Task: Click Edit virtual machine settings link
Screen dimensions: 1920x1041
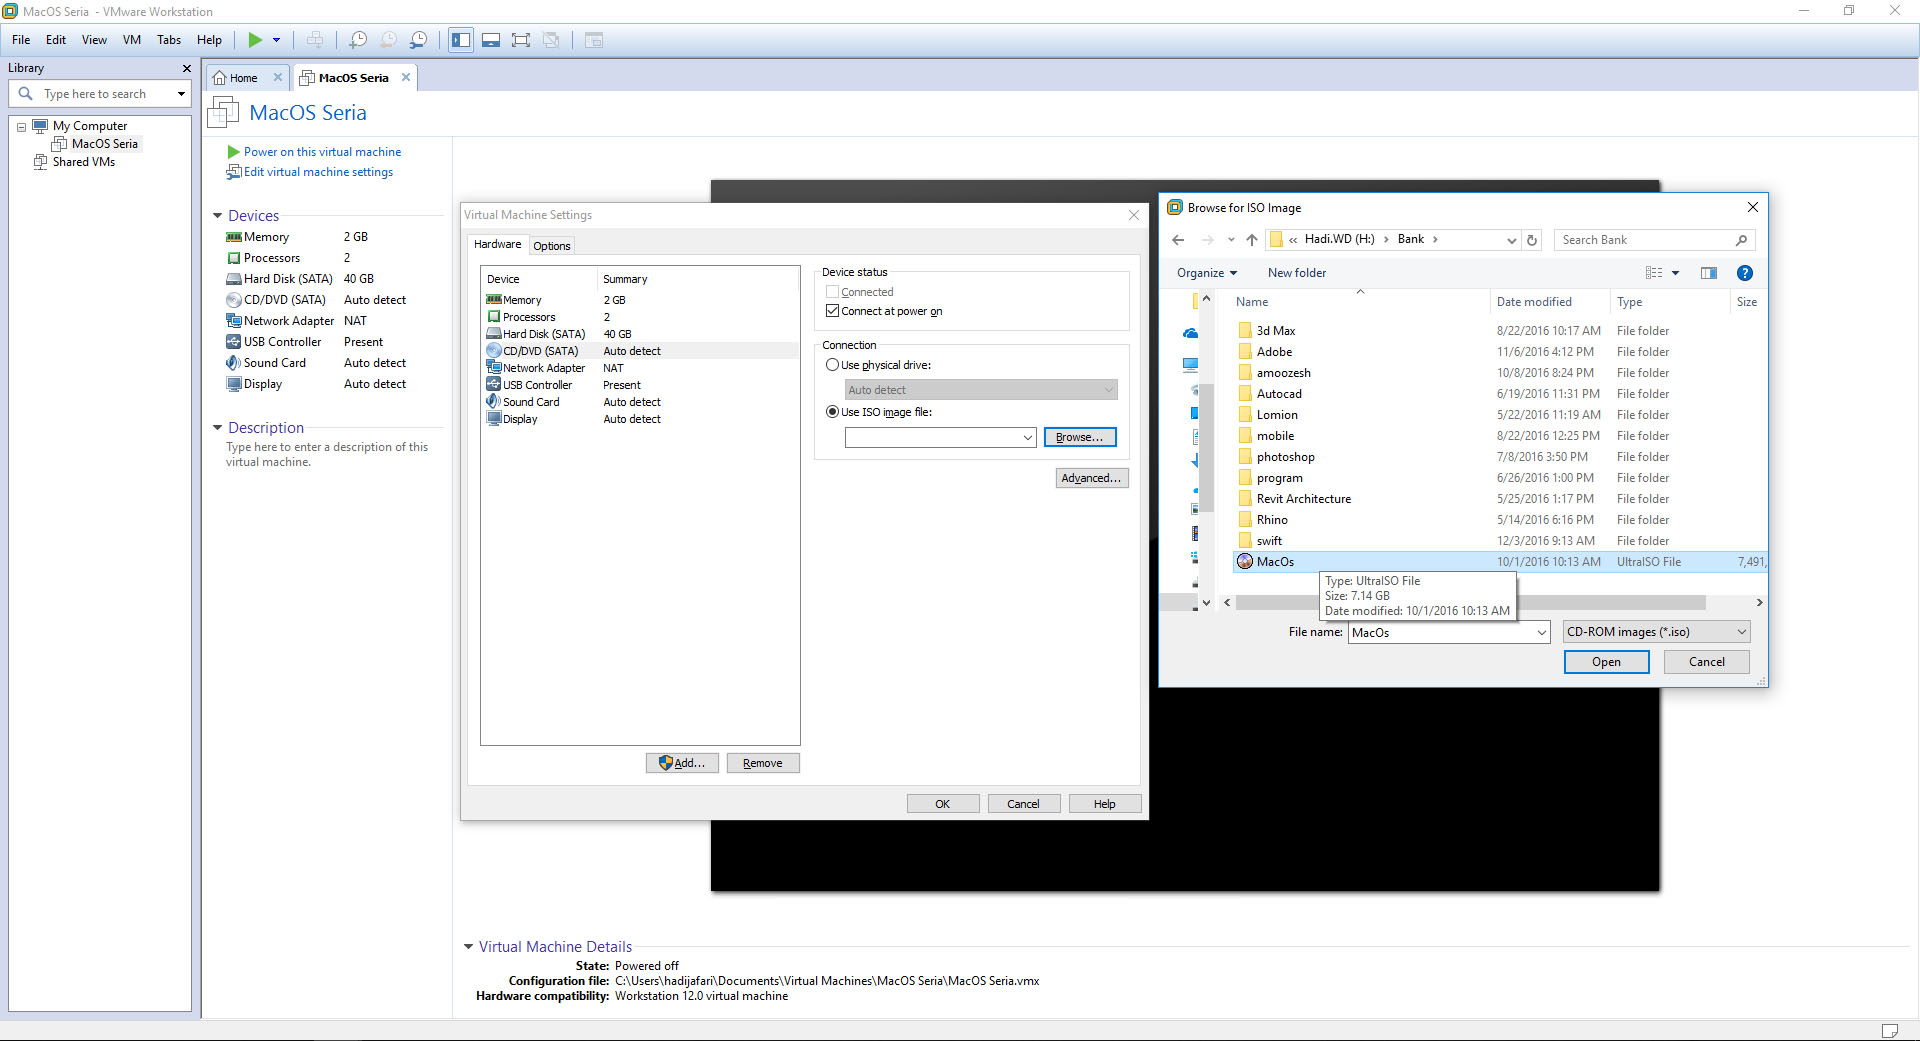Action: click(318, 172)
